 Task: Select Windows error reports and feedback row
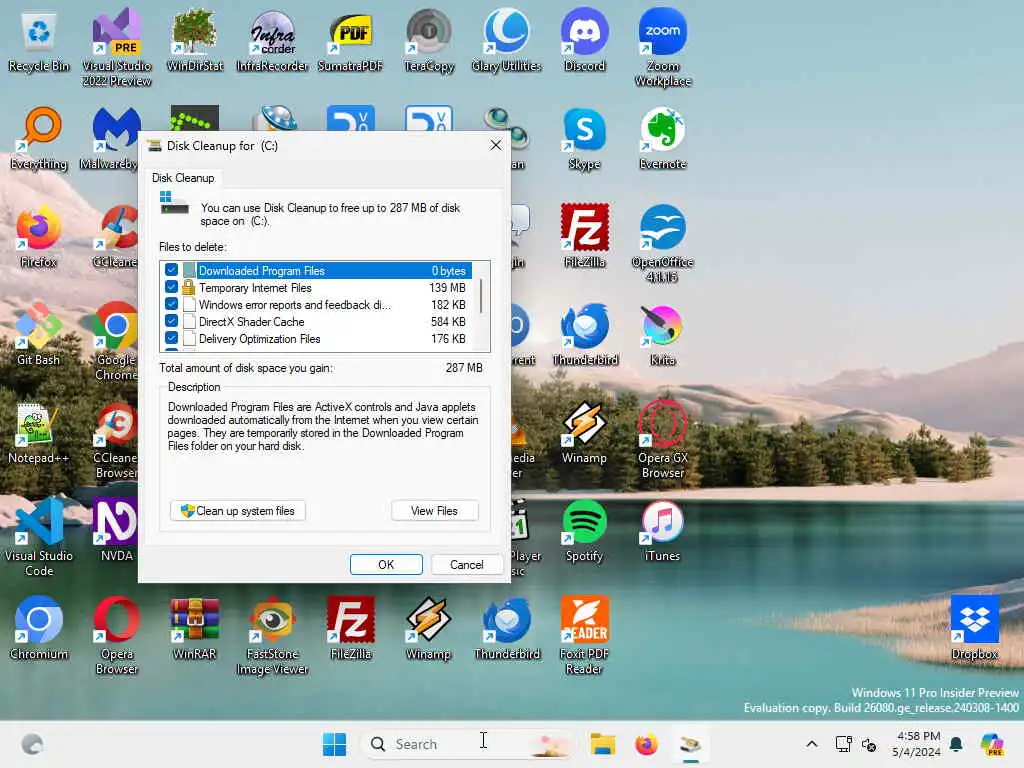(316, 304)
